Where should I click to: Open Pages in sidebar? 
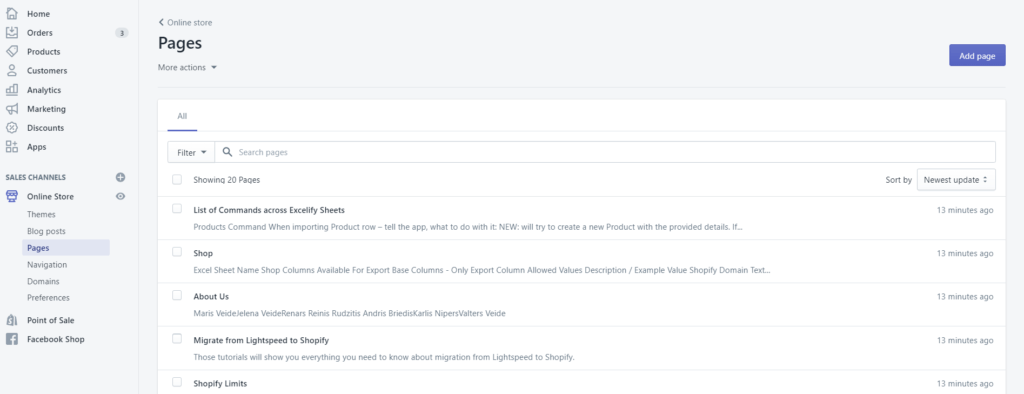point(66,248)
